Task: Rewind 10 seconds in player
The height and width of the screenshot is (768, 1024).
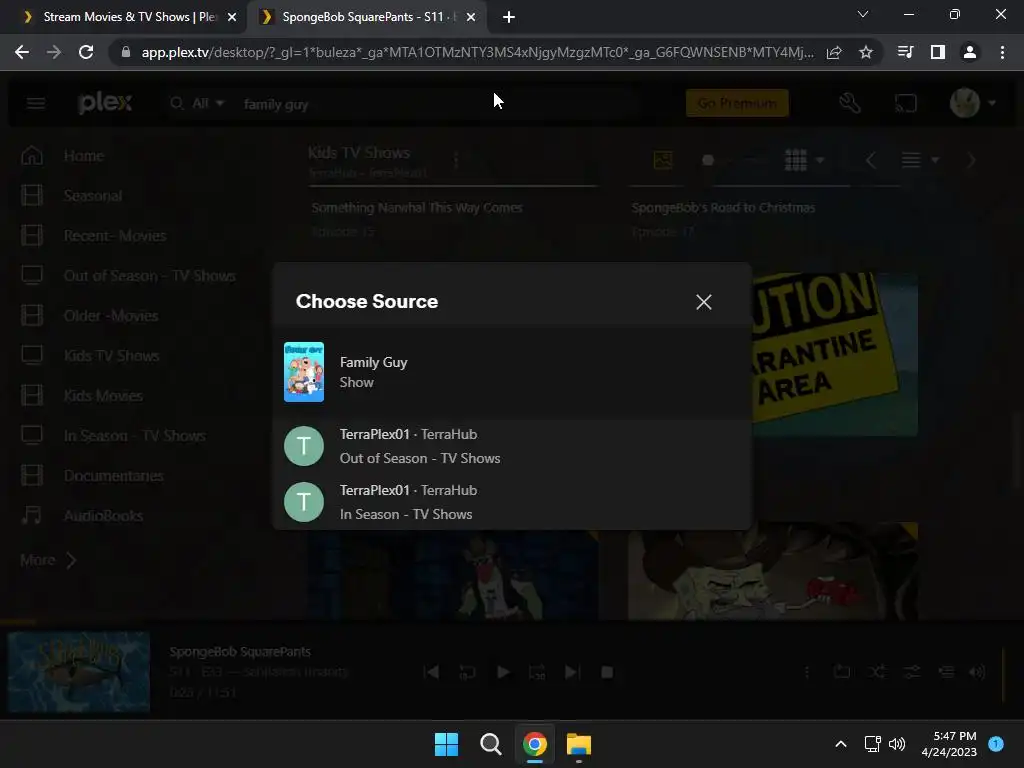Action: (x=467, y=672)
